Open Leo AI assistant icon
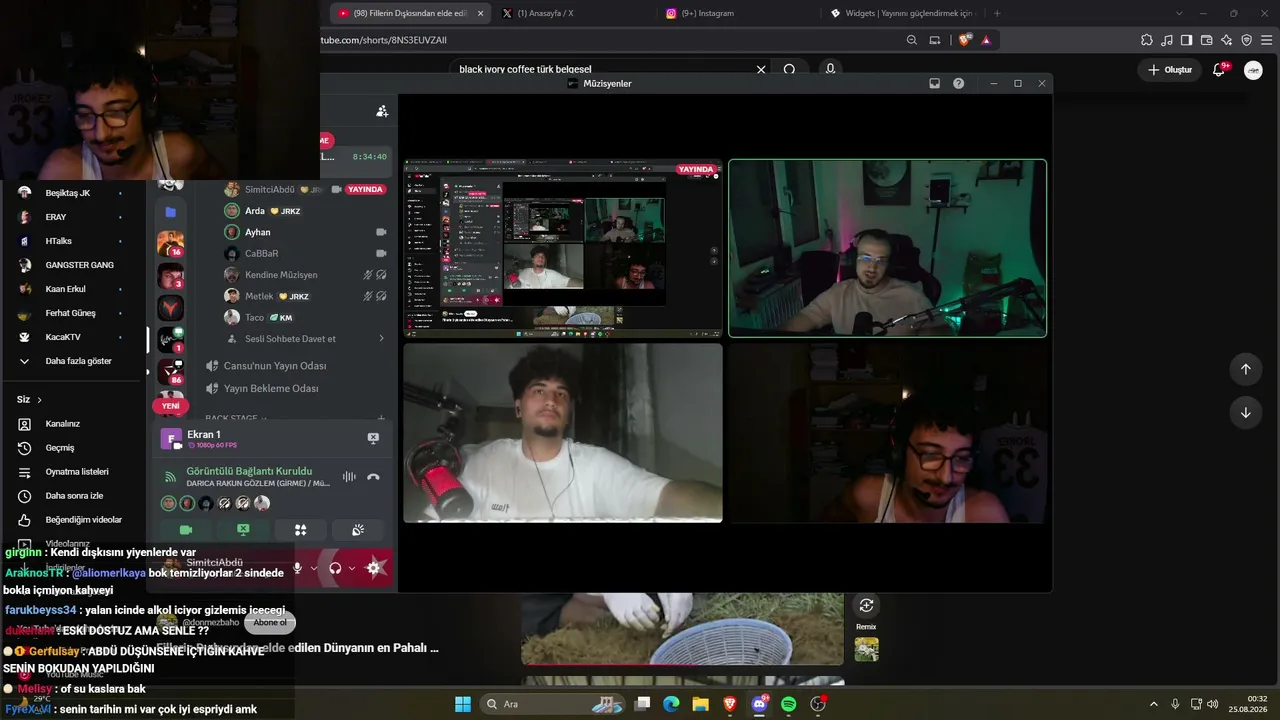1280x720 pixels. coord(1227,40)
